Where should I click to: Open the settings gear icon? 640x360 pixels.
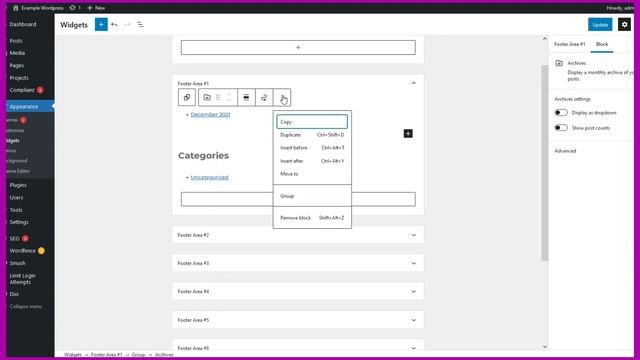click(x=624, y=24)
